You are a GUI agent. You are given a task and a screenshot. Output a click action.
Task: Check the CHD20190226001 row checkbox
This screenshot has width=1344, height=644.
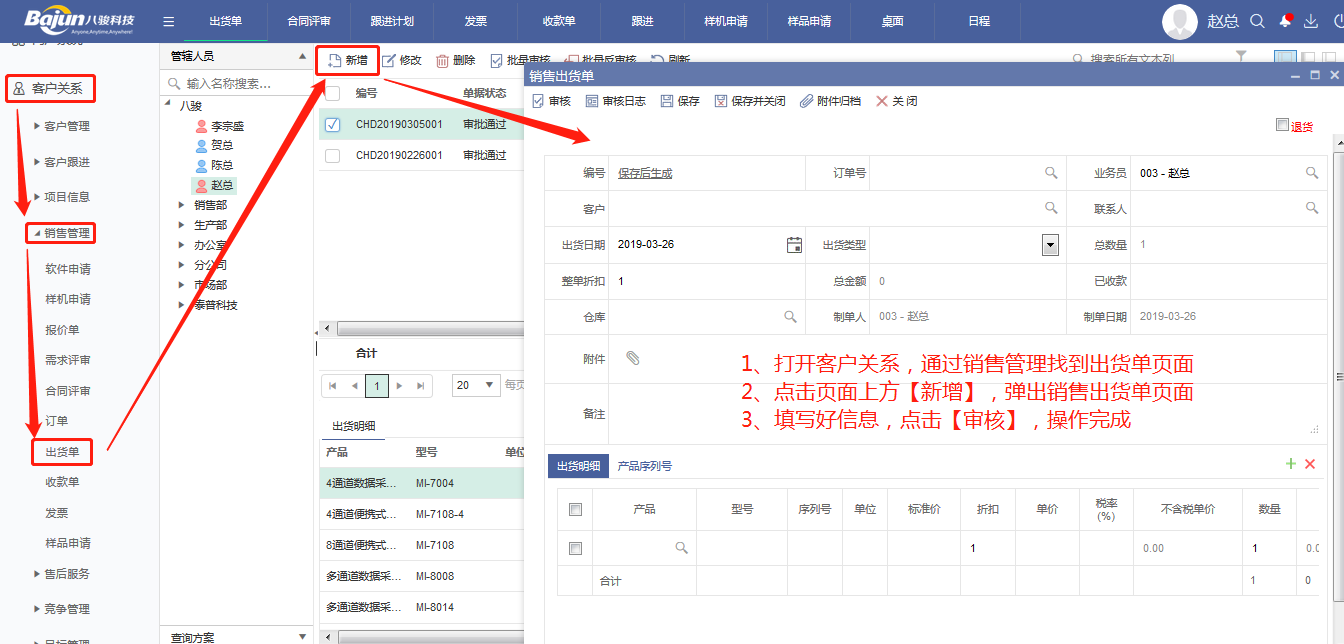pyautogui.click(x=333, y=155)
